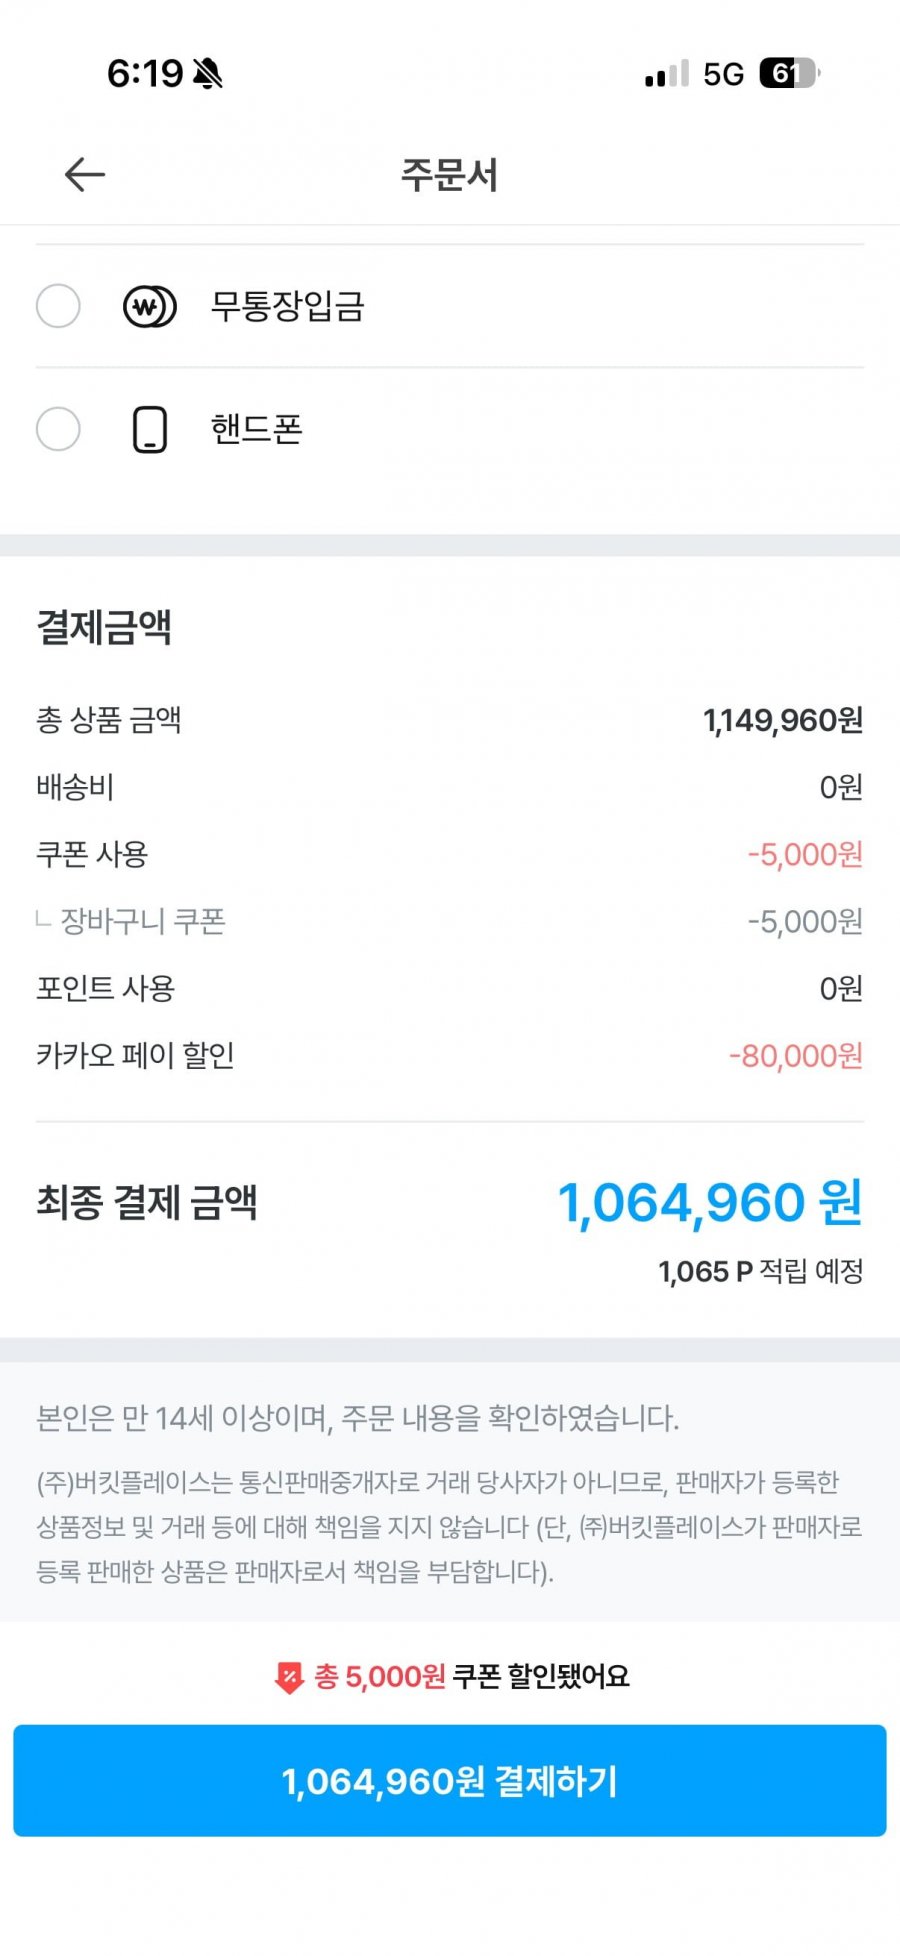Tap the silent mode bell icon
The width and height of the screenshot is (900, 1956).
point(208,74)
